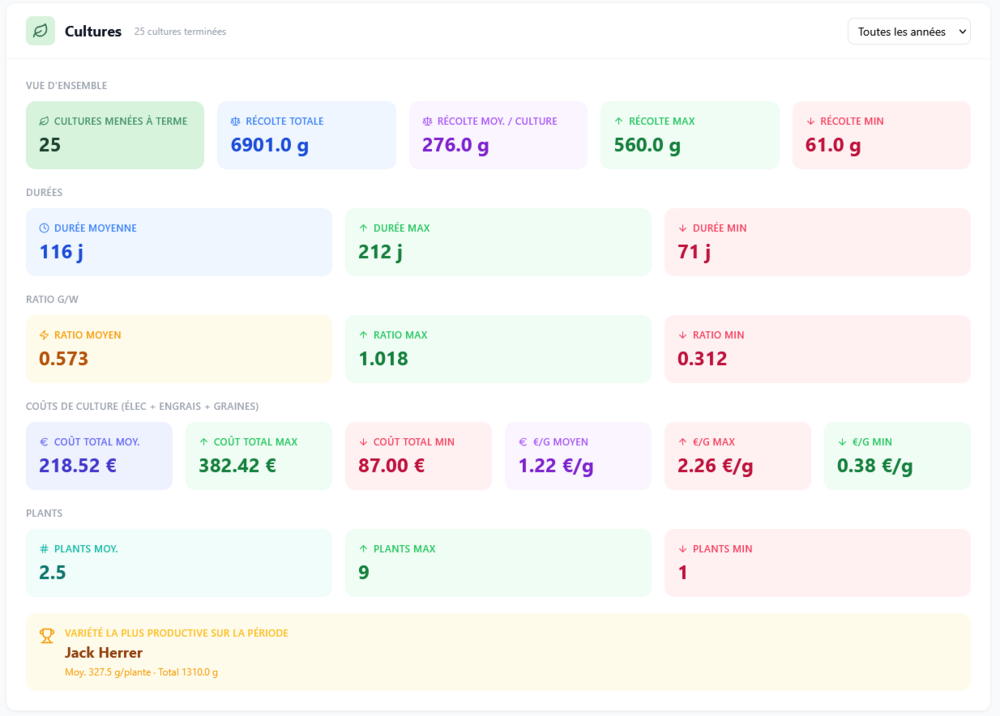Select the Cultures menées à terme card

(x=115, y=135)
